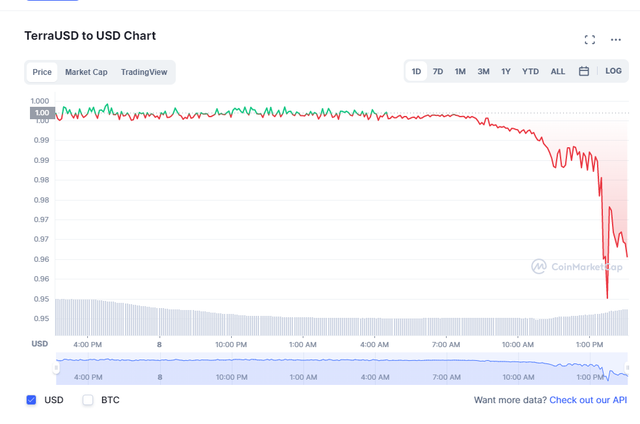This screenshot has width=640, height=424.
Task: Uncheck the USD checkbox
Action: [31, 400]
